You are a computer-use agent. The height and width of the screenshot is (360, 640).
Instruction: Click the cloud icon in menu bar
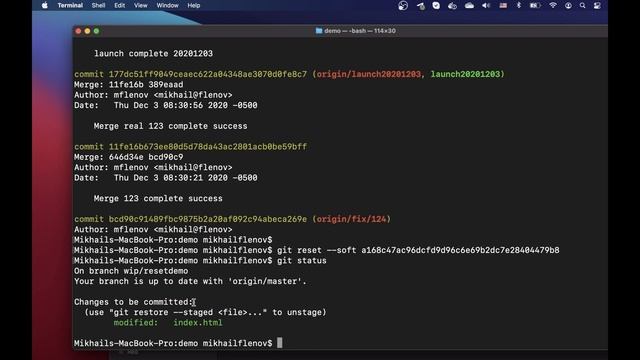coord(469,5)
